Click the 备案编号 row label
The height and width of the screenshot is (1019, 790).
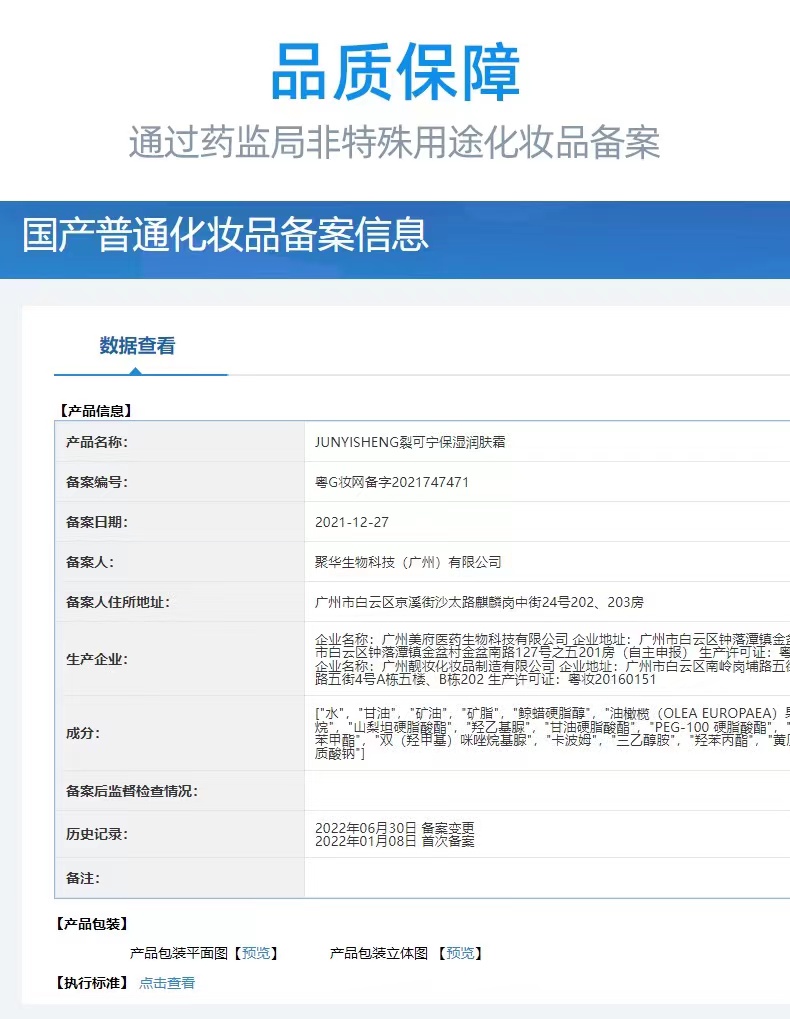click(97, 482)
